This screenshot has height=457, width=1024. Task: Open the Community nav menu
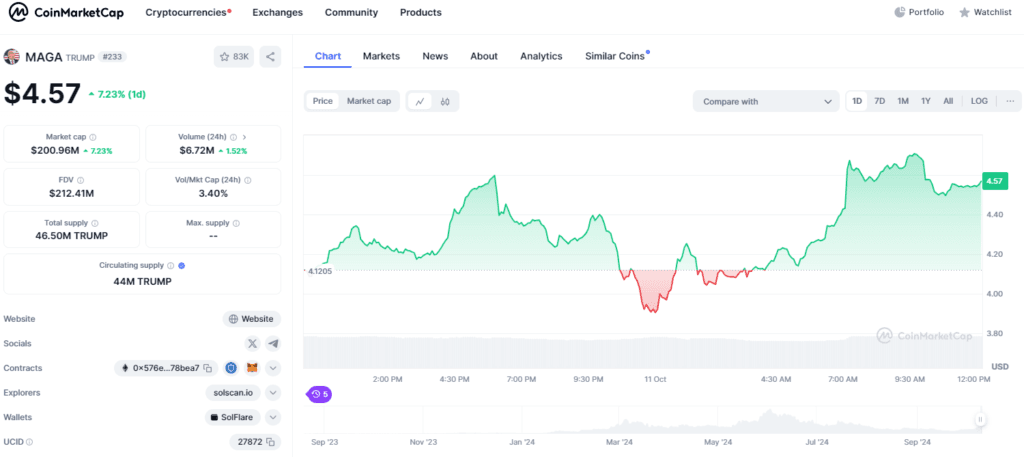tap(351, 12)
